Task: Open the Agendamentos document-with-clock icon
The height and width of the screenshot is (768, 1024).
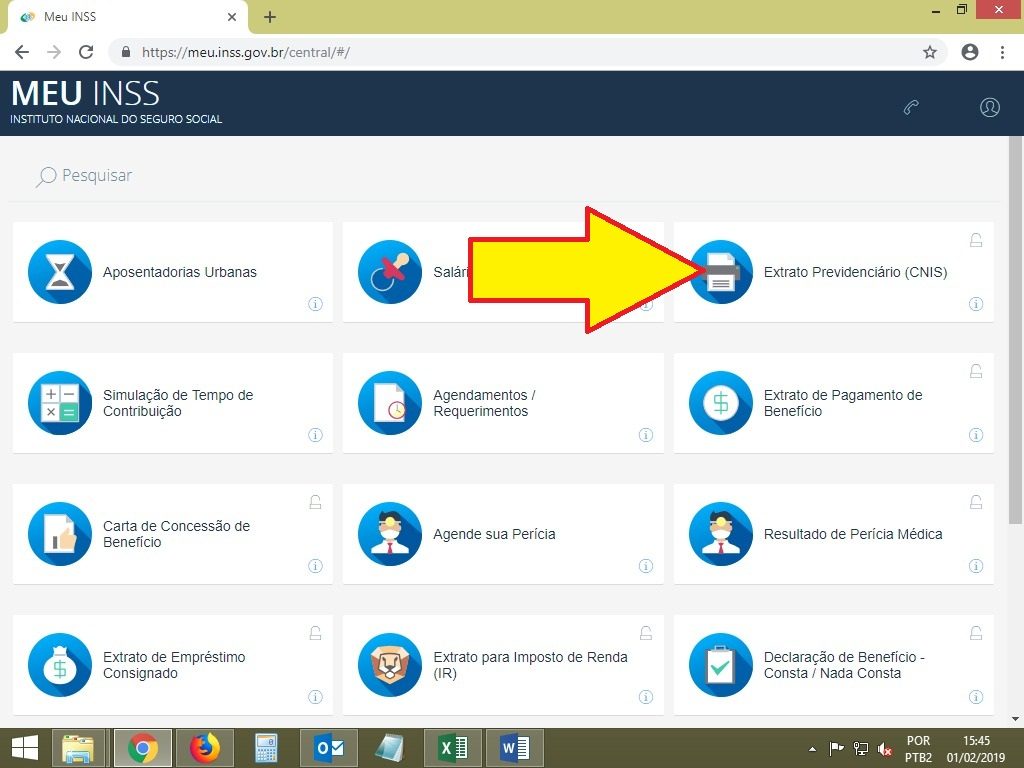Action: [390, 403]
